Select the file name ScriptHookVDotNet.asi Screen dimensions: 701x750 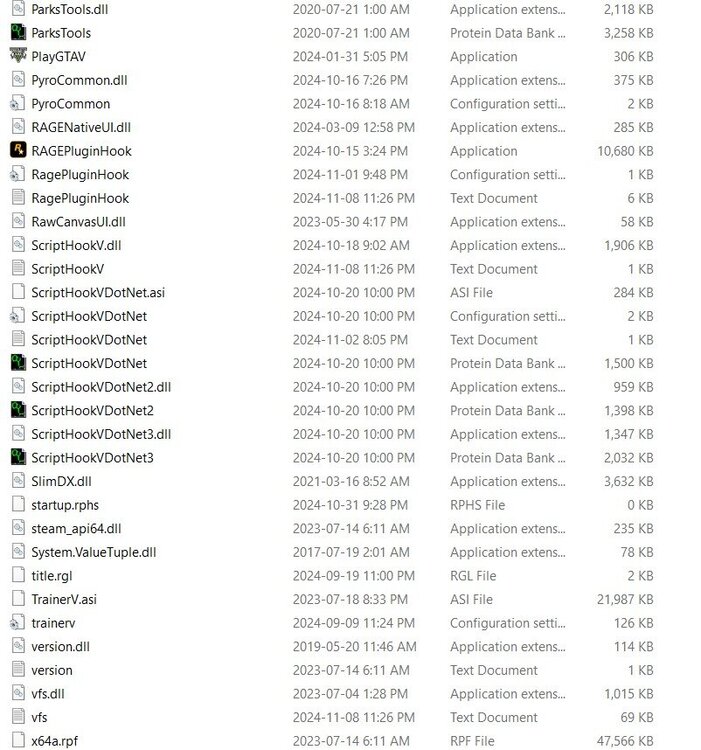(x=98, y=292)
